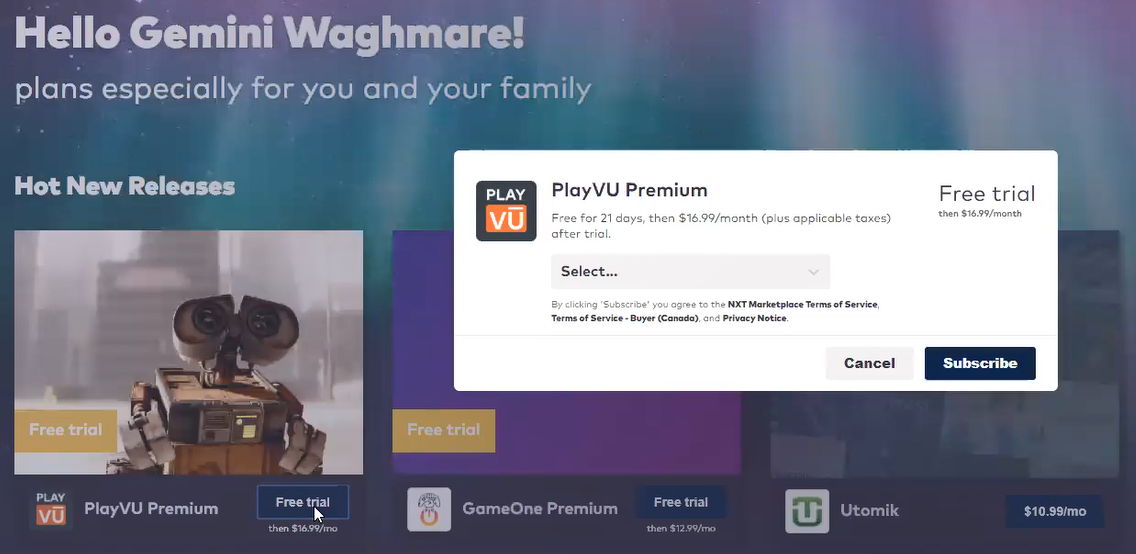Click the yellow Free trial badge on WALL-E image
This screenshot has width=1136, height=554.
pos(66,430)
